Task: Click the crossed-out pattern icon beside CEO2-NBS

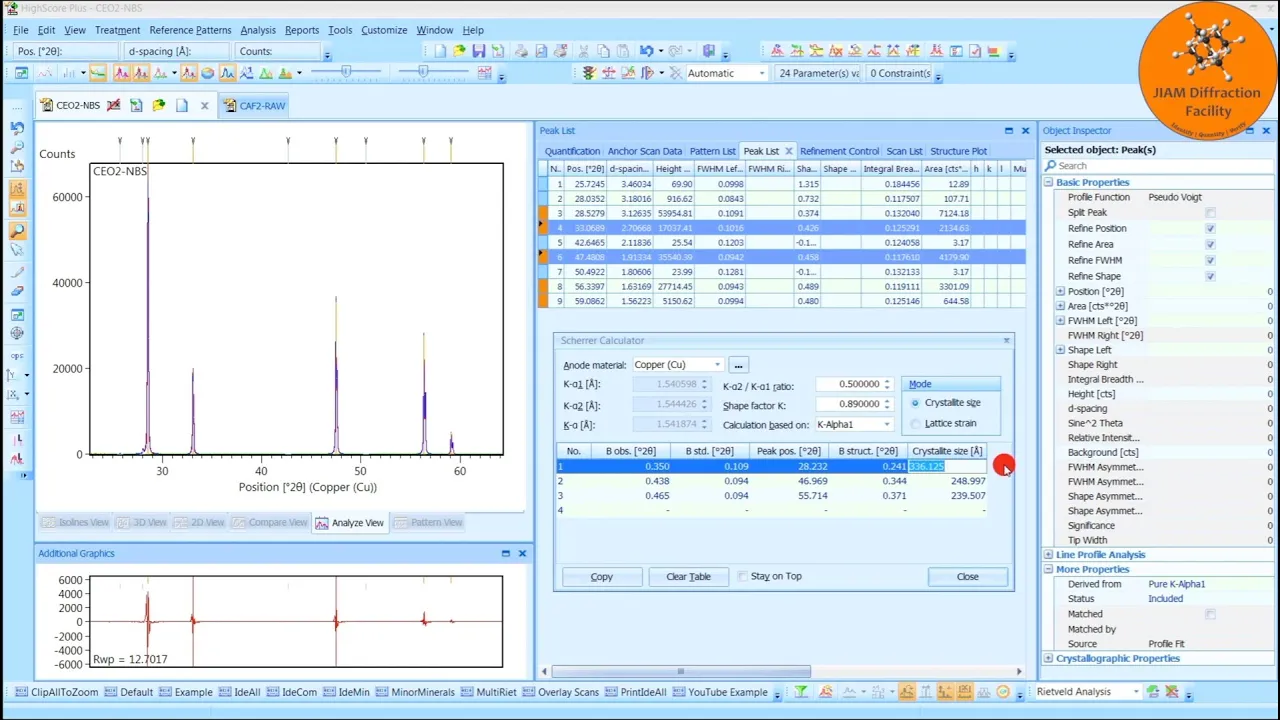Action: (x=114, y=105)
